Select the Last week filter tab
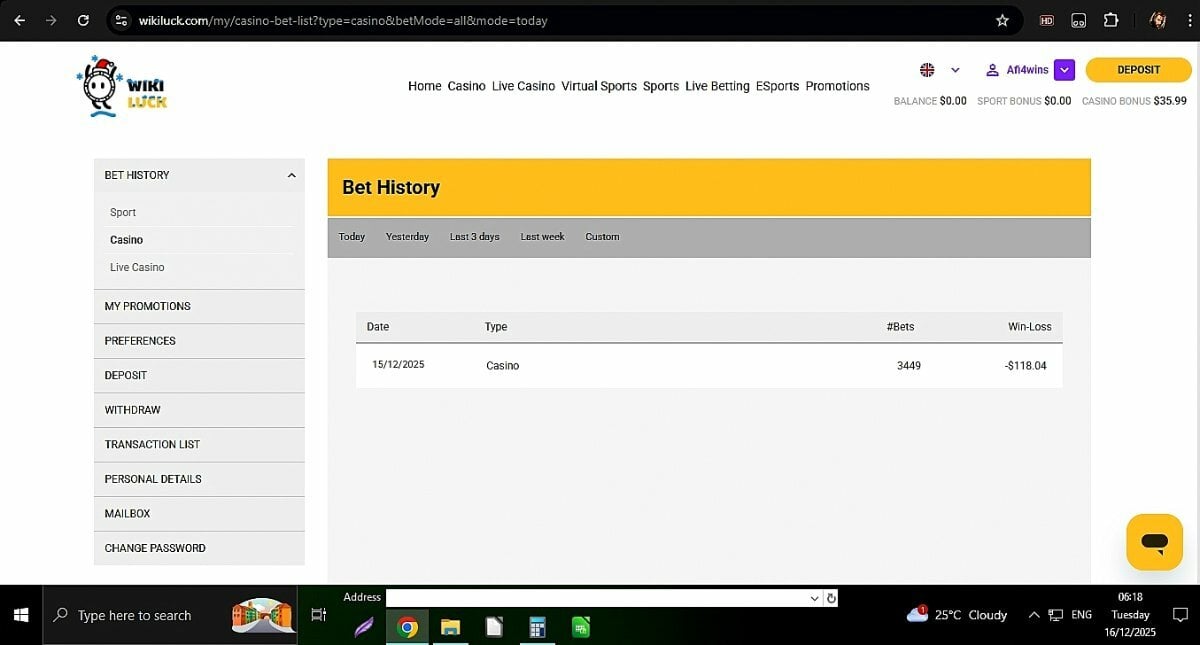Screen dimensions: 1200x645 [542, 237]
